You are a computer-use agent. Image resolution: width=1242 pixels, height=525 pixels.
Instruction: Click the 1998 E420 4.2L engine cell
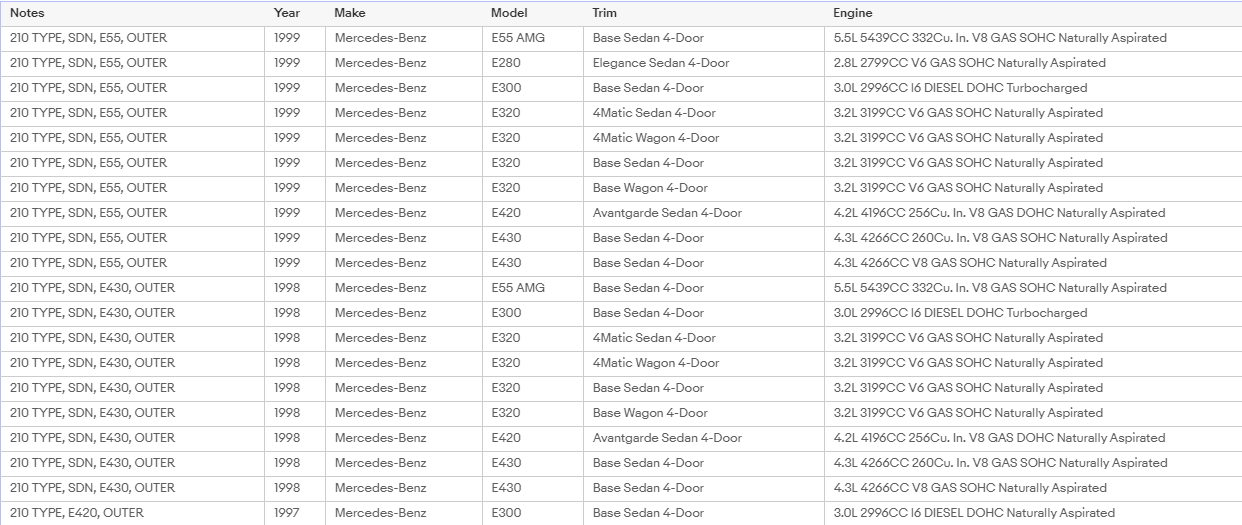(1033, 438)
